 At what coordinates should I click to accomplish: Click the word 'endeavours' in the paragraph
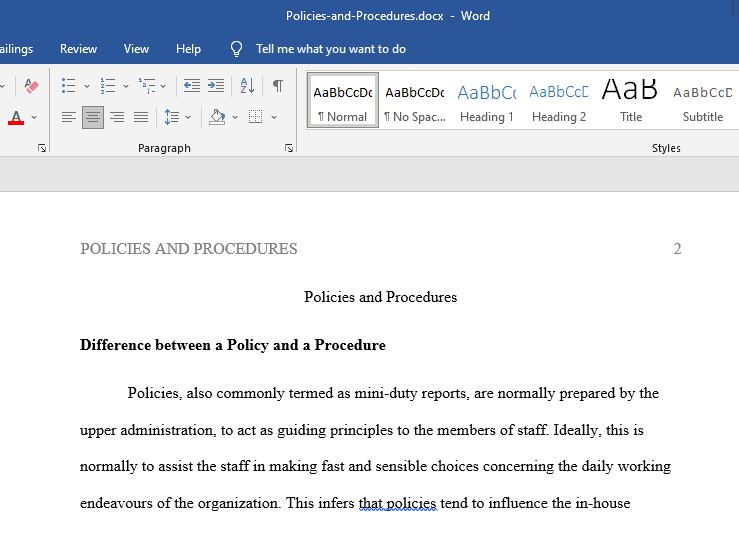[116, 503]
